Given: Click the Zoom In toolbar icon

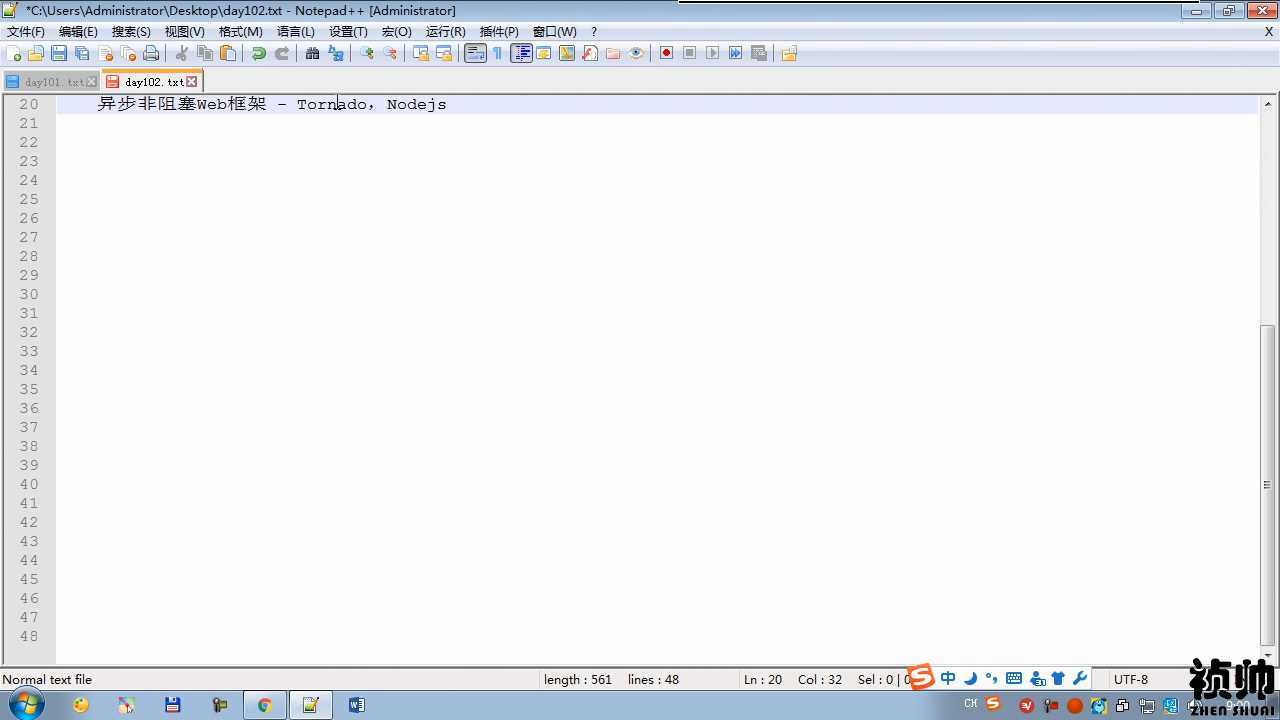Looking at the screenshot, I should pyautogui.click(x=367, y=53).
